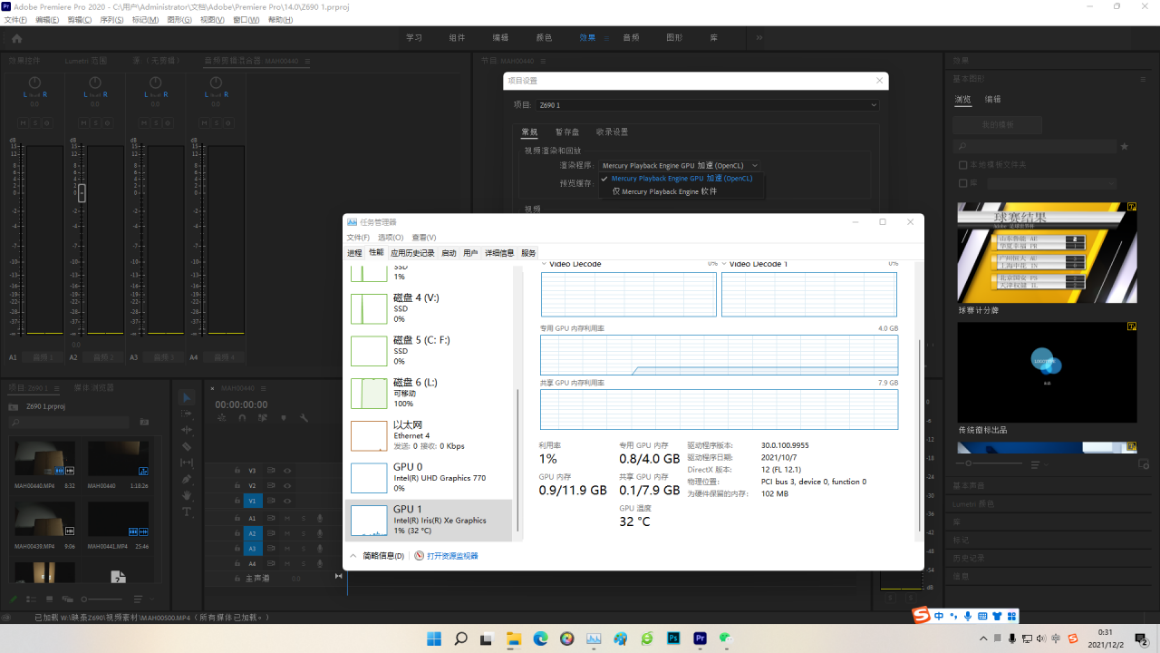The width and height of the screenshot is (1160, 653).
Task: Switch project panel to list view
Action: (31, 599)
